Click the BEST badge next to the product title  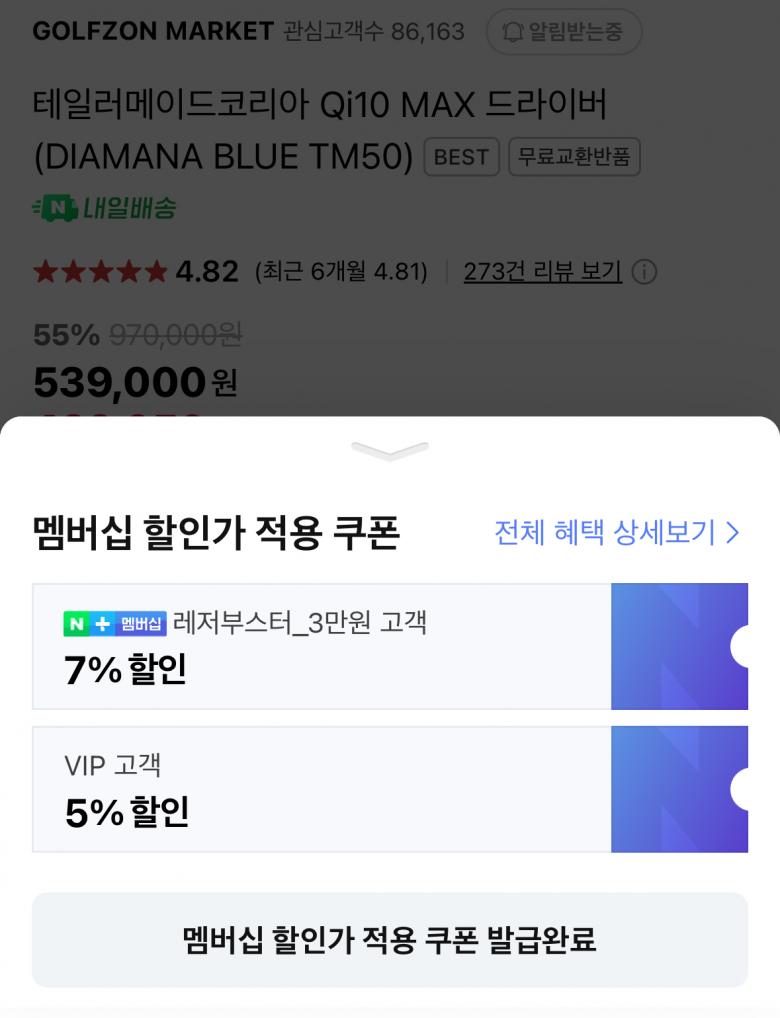[x=461, y=157]
